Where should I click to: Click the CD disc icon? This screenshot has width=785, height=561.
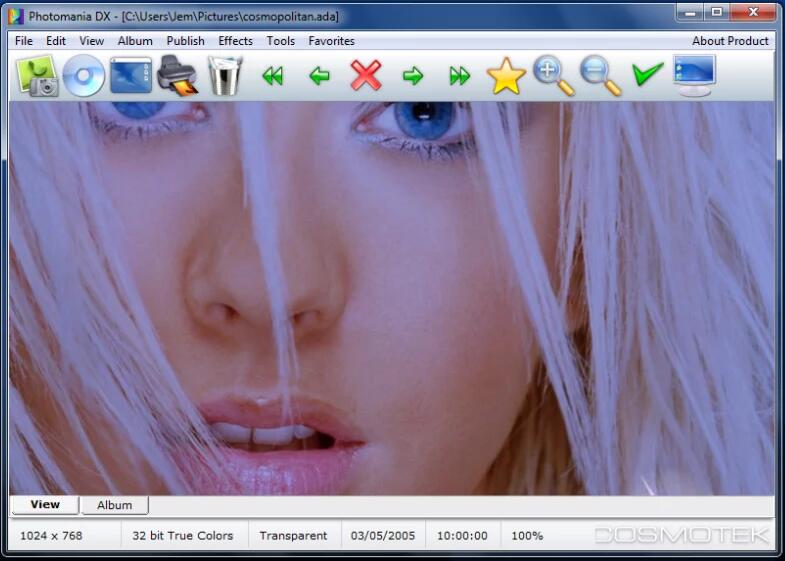click(83, 76)
